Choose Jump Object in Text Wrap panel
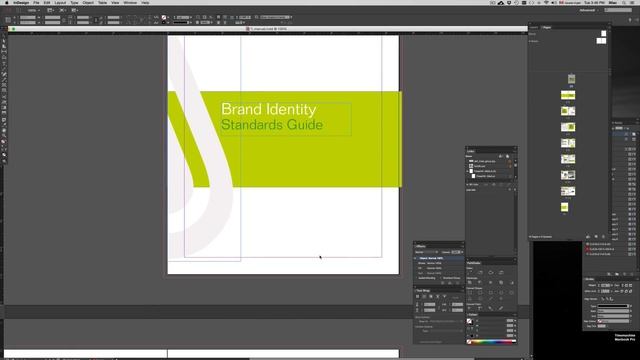Viewport: 640px width, 360px height. 438,296
